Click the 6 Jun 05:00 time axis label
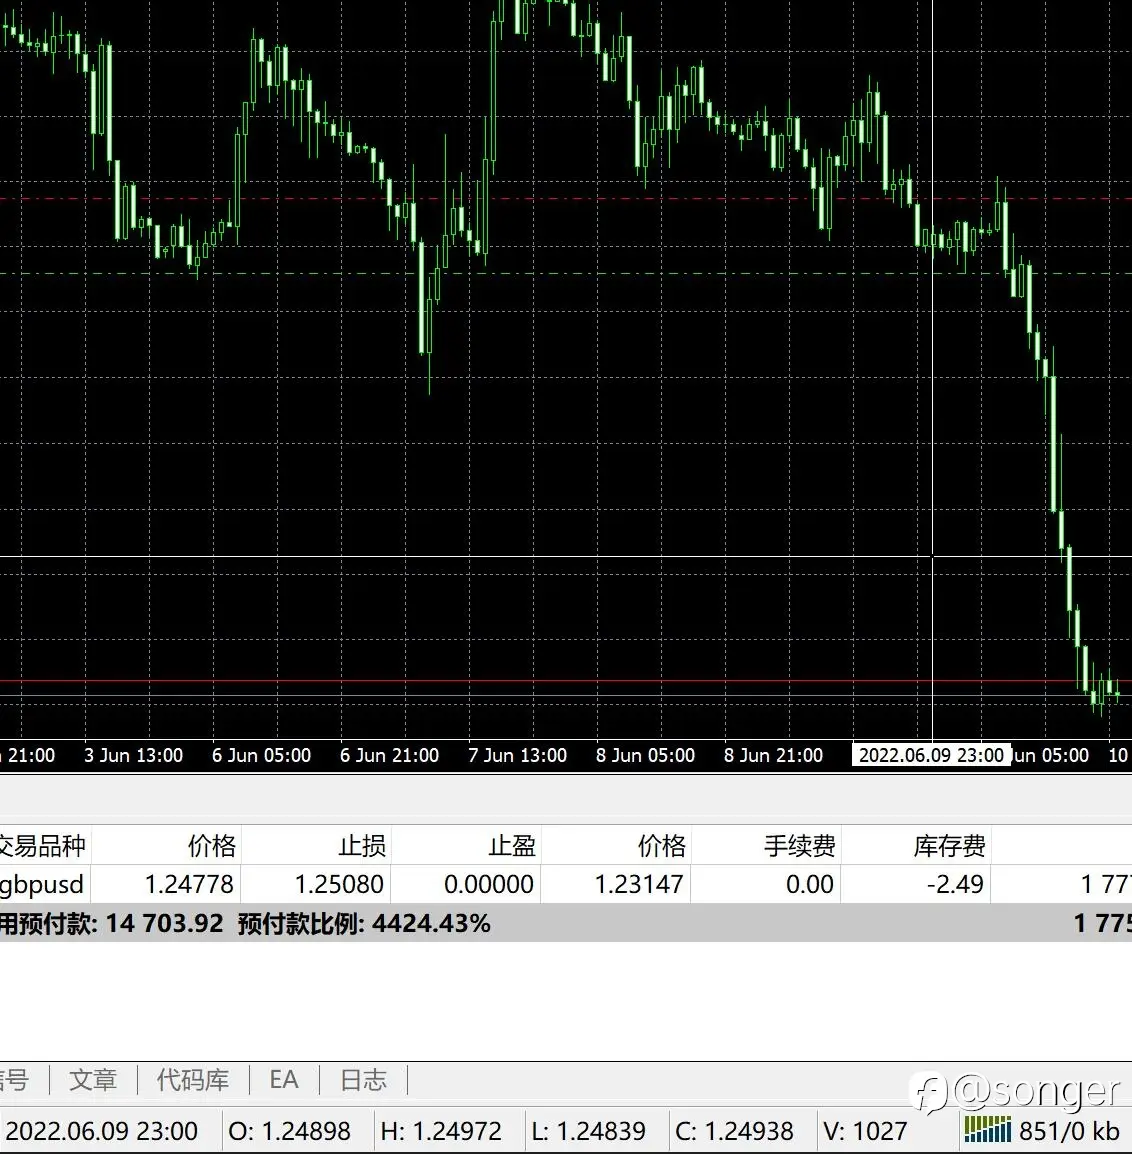Image resolution: width=1132 pixels, height=1154 pixels. 261,755
